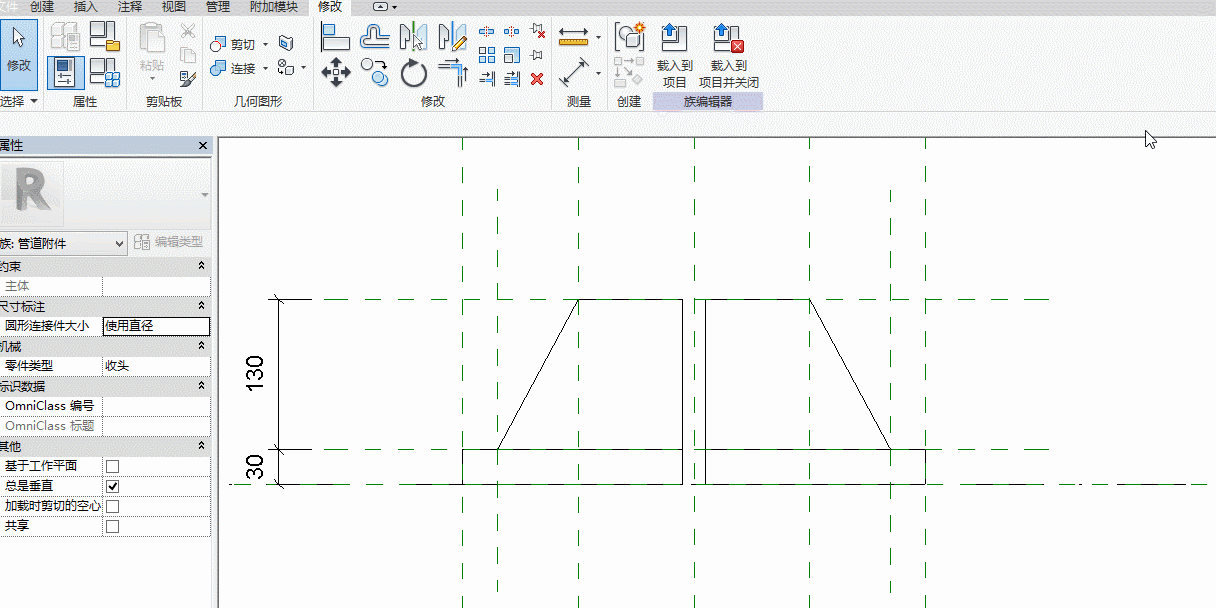Click the red Delete icon
This screenshot has width=1216, height=608.
pyautogui.click(x=537, y=78)
